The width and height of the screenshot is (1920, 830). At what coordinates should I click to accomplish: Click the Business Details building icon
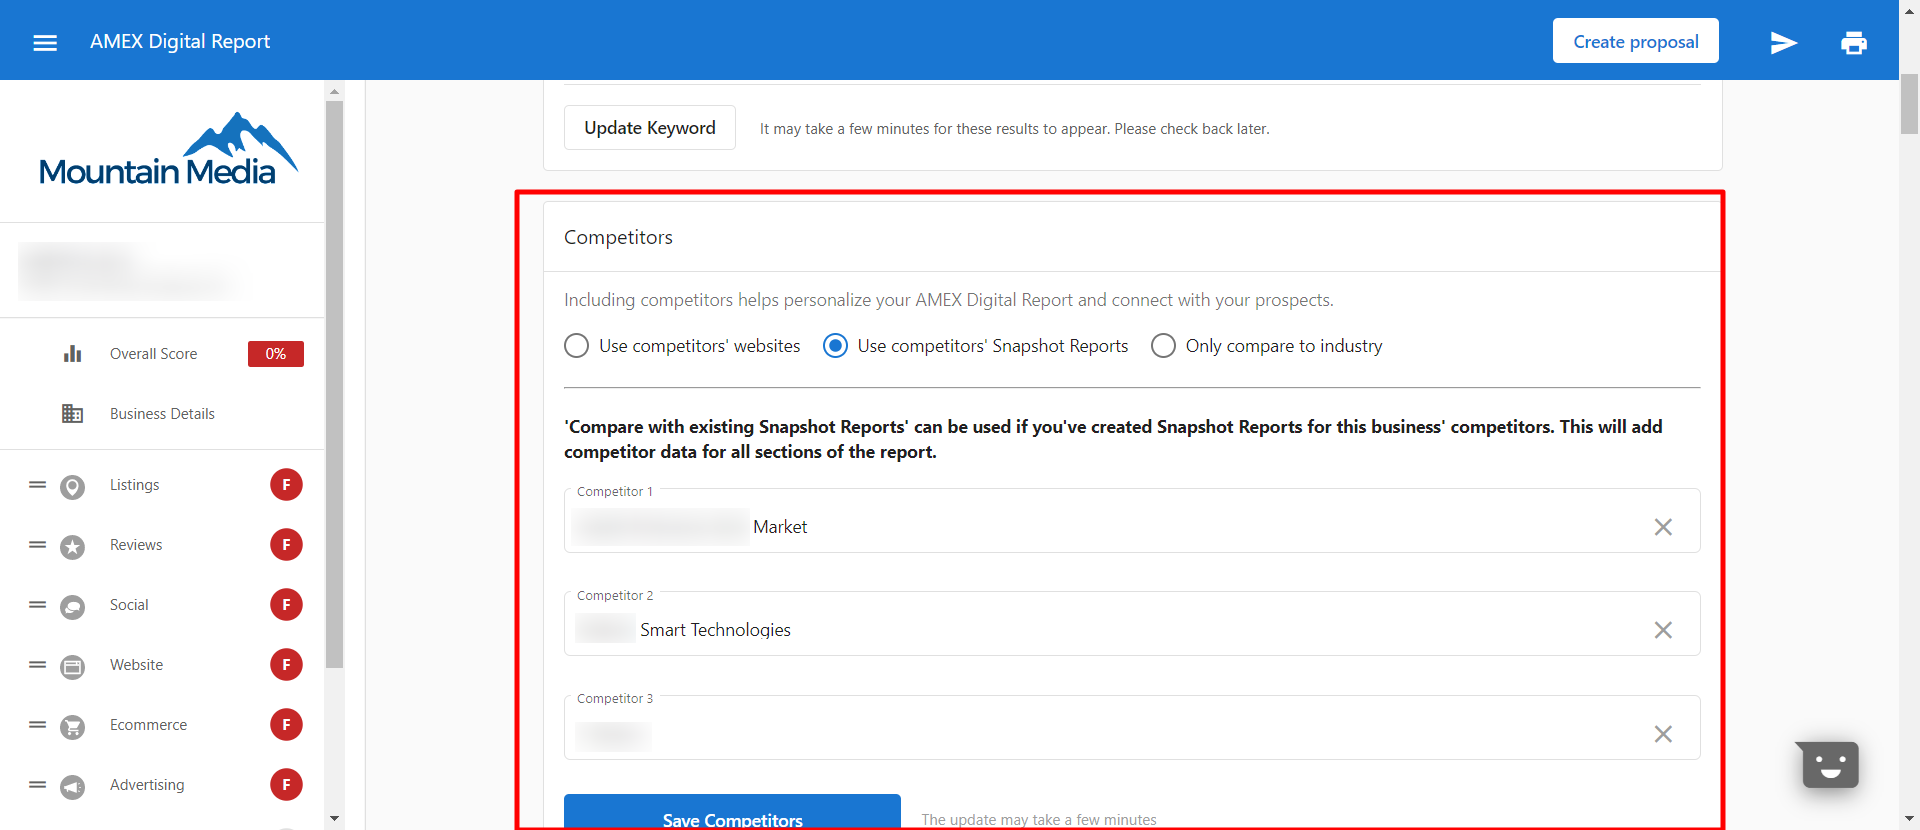tap(72, 414)
